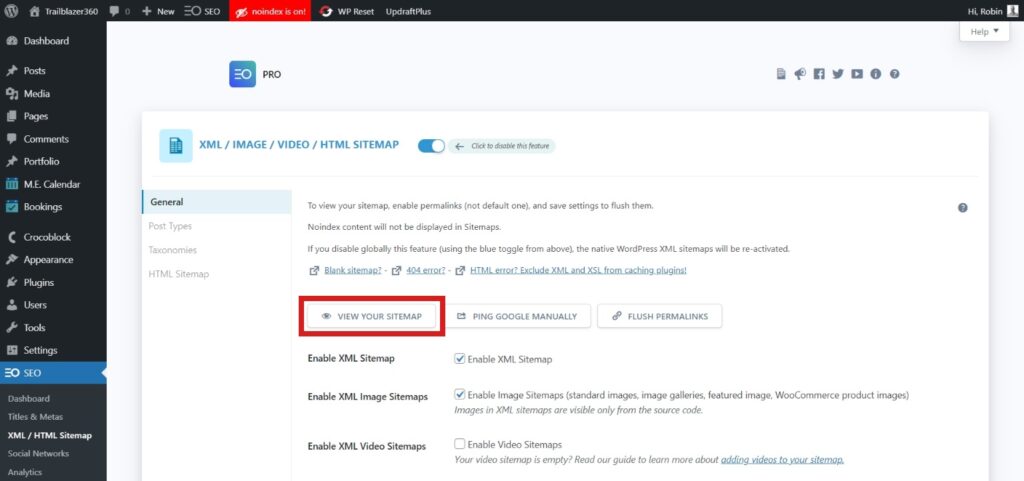Open 'HTML error? Exclude XML and XSL' link
1024x481 pixels.
578,270
